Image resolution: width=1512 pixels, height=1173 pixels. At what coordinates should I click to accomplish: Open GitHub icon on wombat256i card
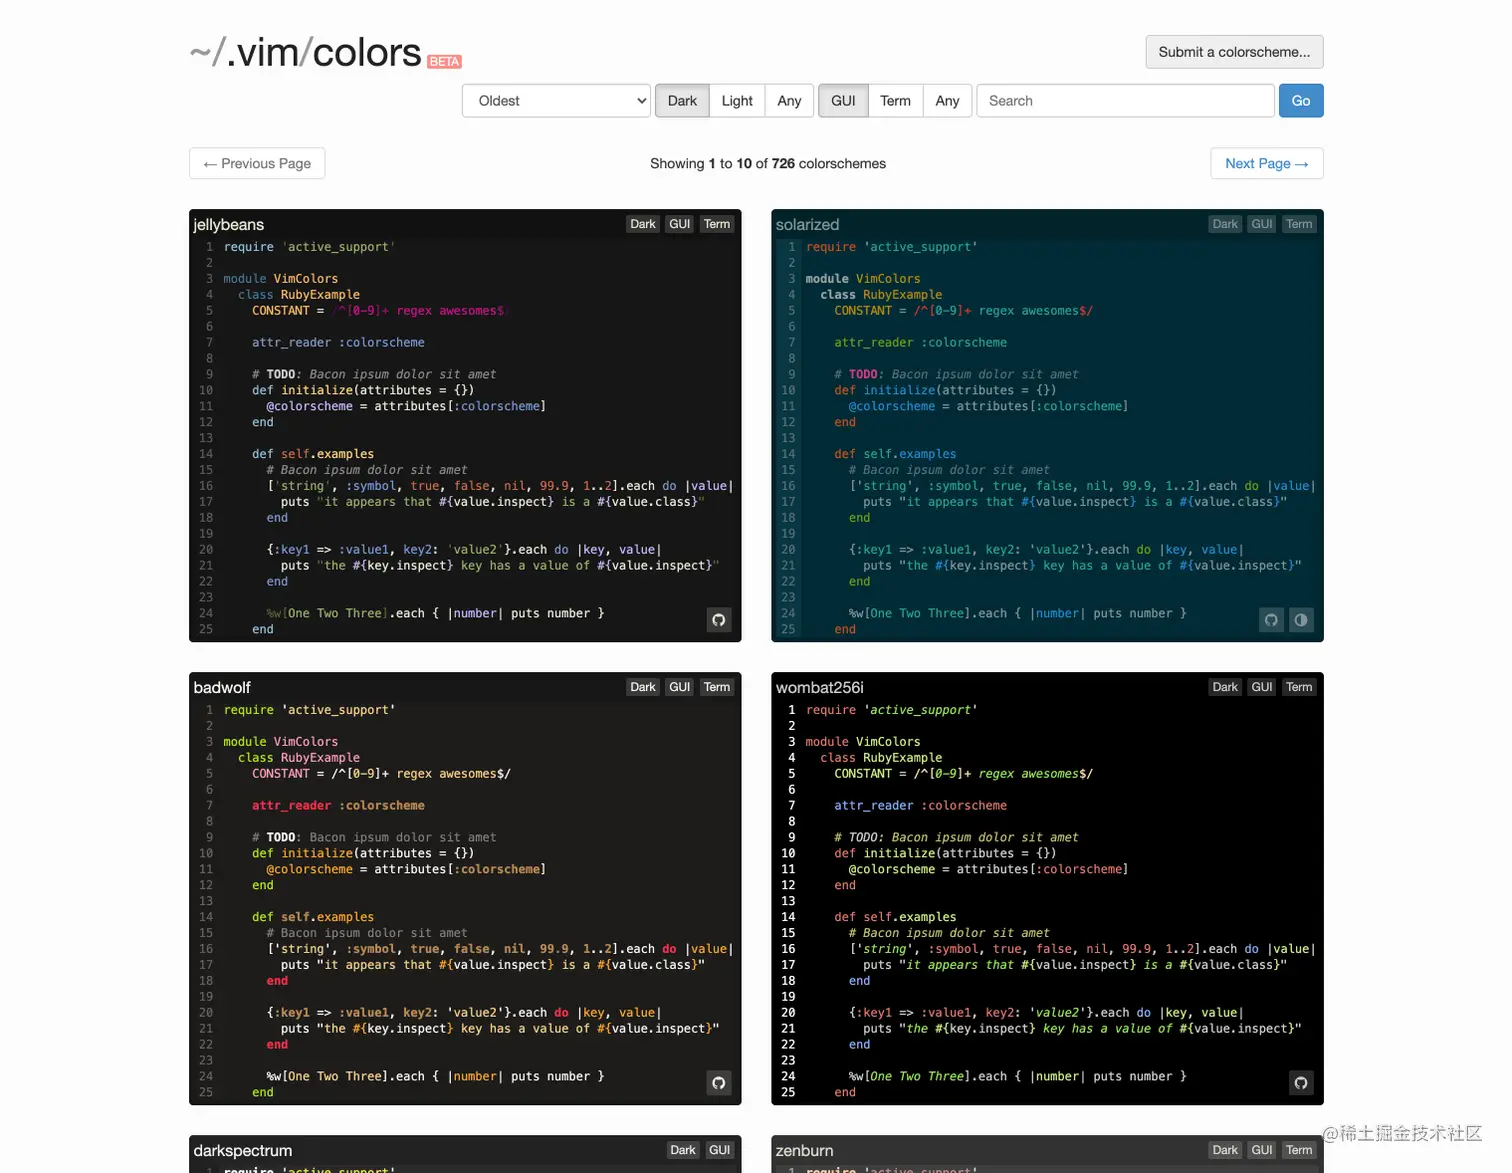(x=1301, y=1083)
